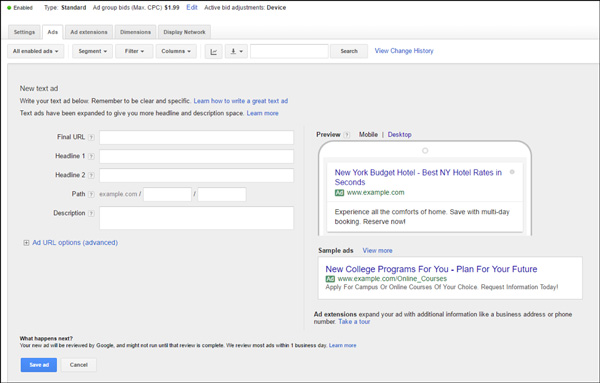Image resolution: width=600 pixels, height=383 pixels.
Task: Click the ads search text box
Action: tap(289, 51)
